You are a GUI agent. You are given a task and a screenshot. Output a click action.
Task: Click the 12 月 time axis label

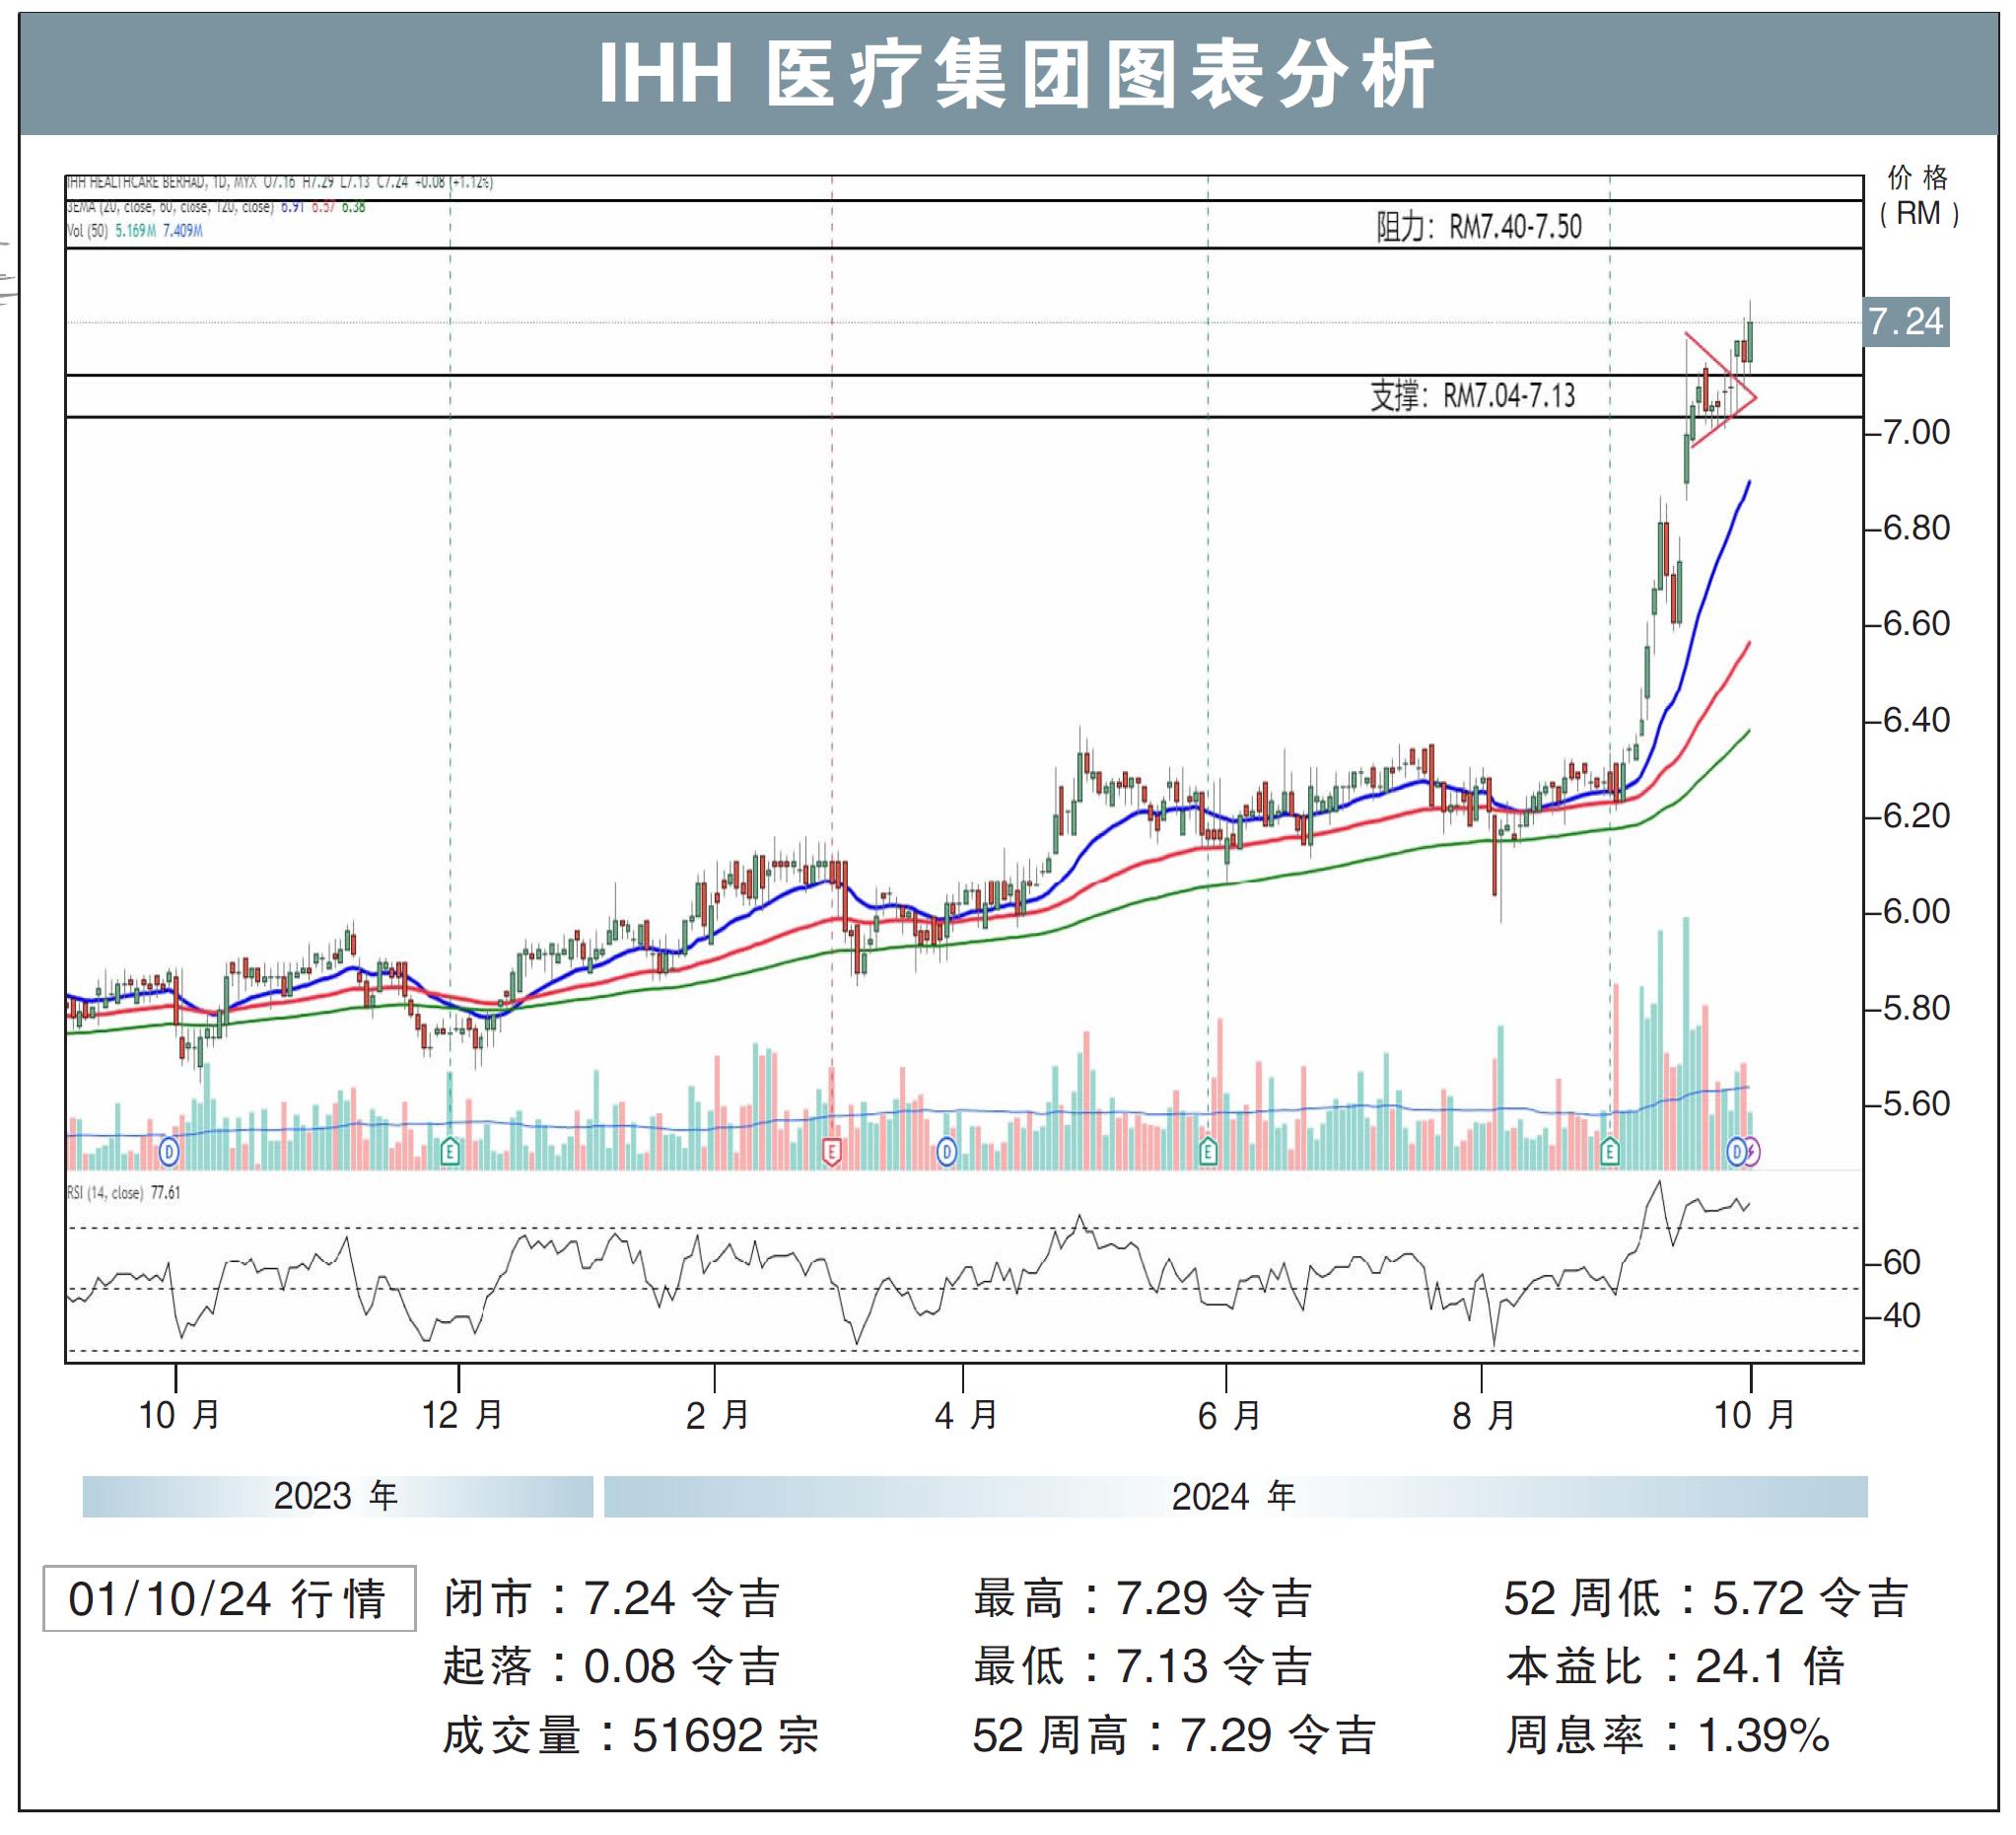point(461,1415)
